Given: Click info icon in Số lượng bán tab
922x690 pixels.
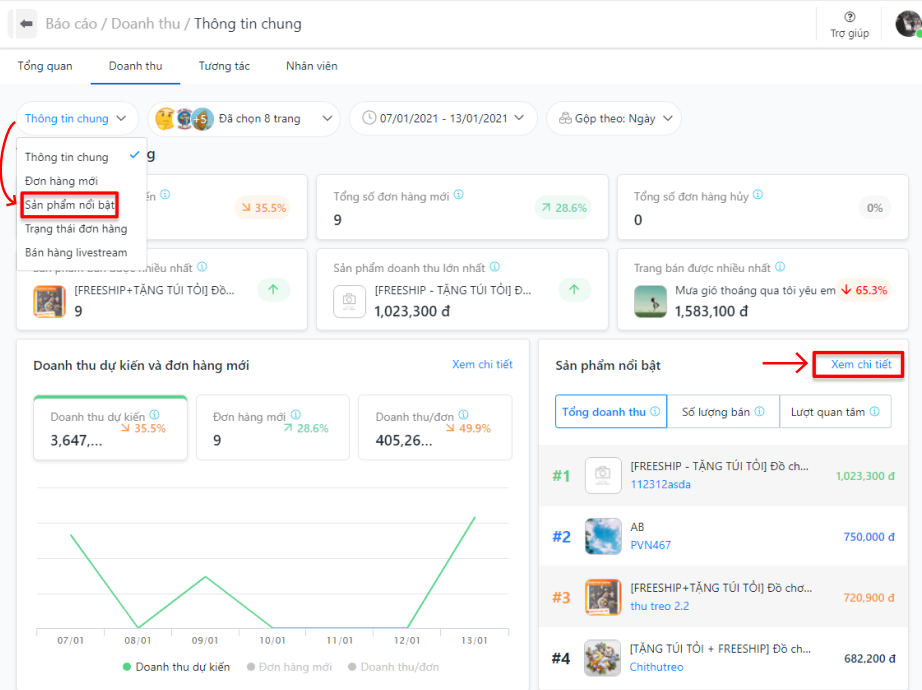Looking at the screenshot, I should pyautogui.click(x=759, y=412).
